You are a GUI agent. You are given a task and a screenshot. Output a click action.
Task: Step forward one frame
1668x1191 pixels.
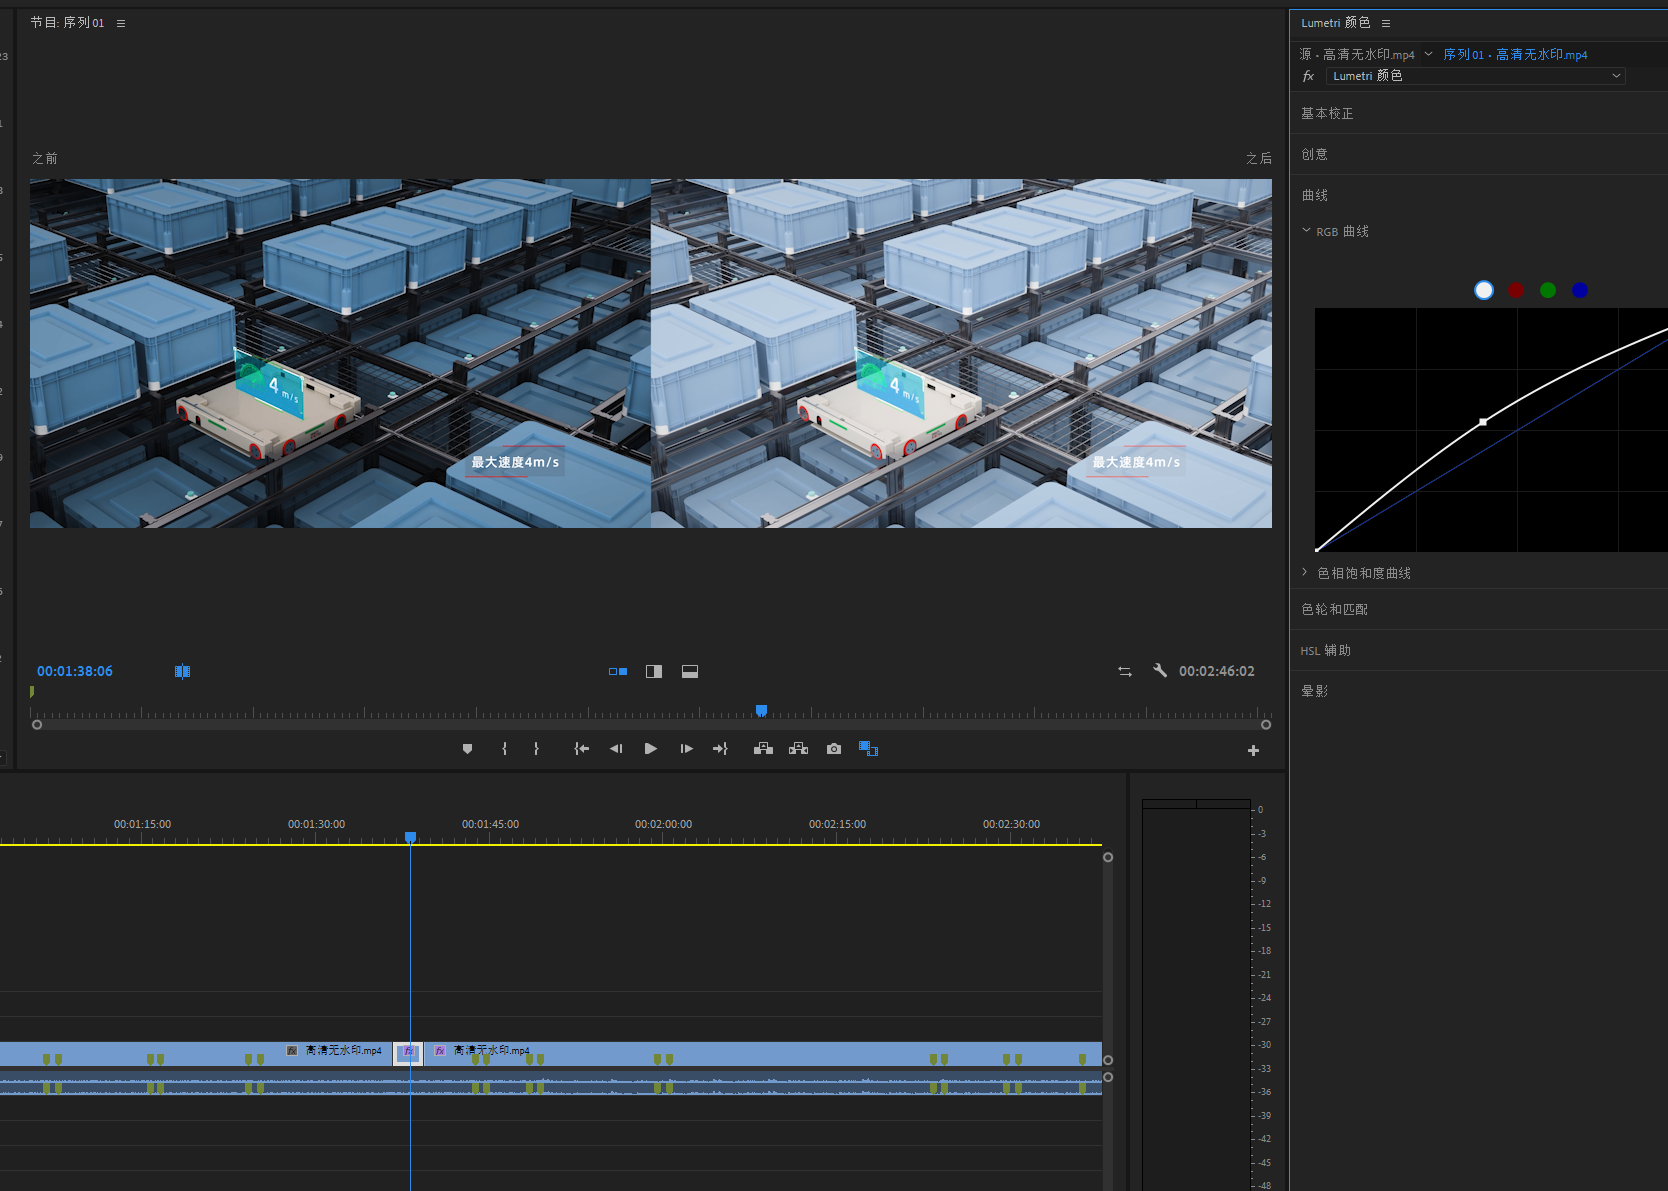point(686,749)
